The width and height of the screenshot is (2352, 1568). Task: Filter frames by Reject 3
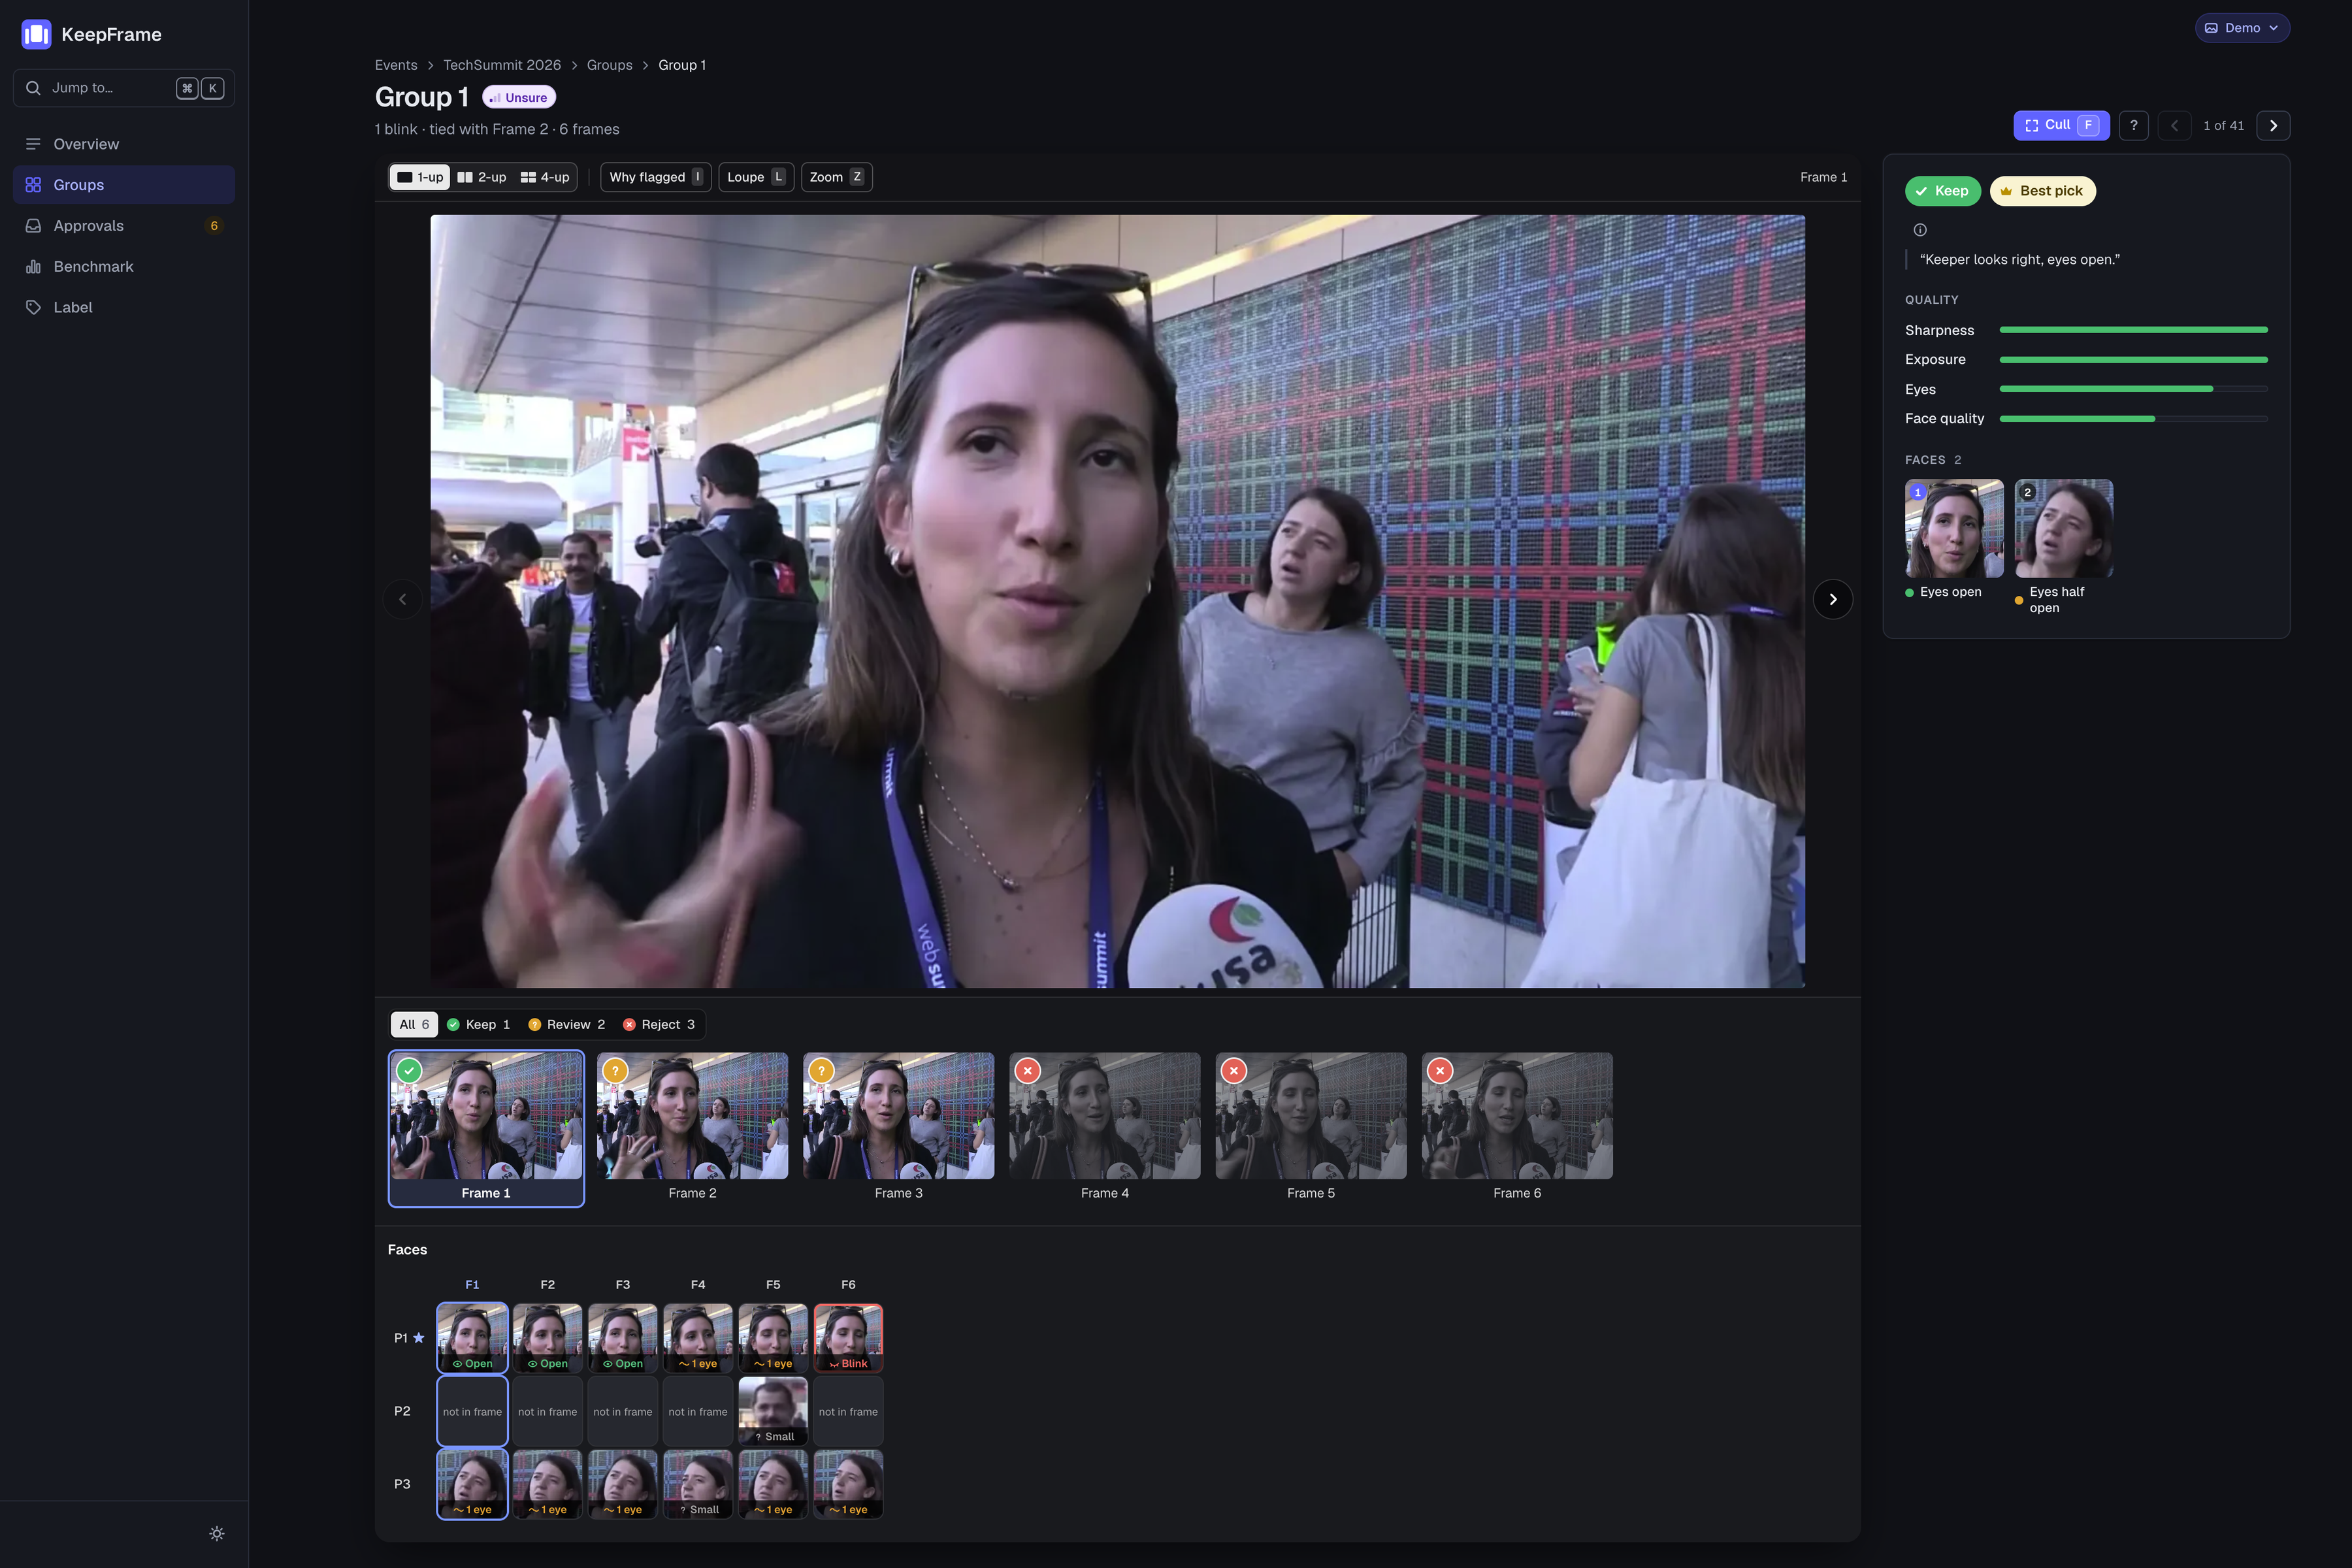coord(659,1024)
